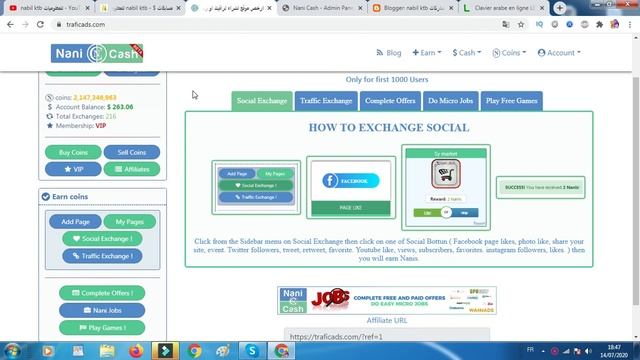Click the Sell Coins button
The width and height of the screenshot is (640, 360).
[x=132, y=152]
